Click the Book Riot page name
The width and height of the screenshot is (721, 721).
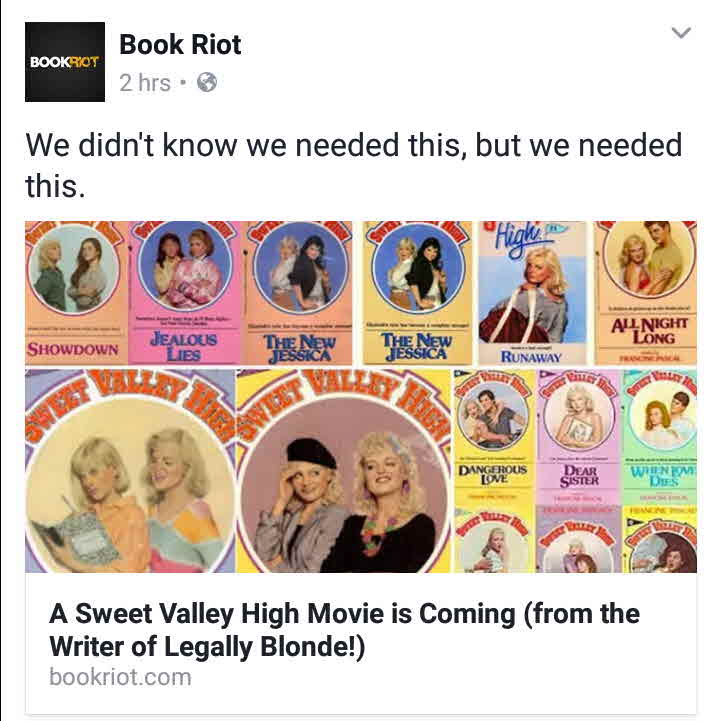(180, 45)
